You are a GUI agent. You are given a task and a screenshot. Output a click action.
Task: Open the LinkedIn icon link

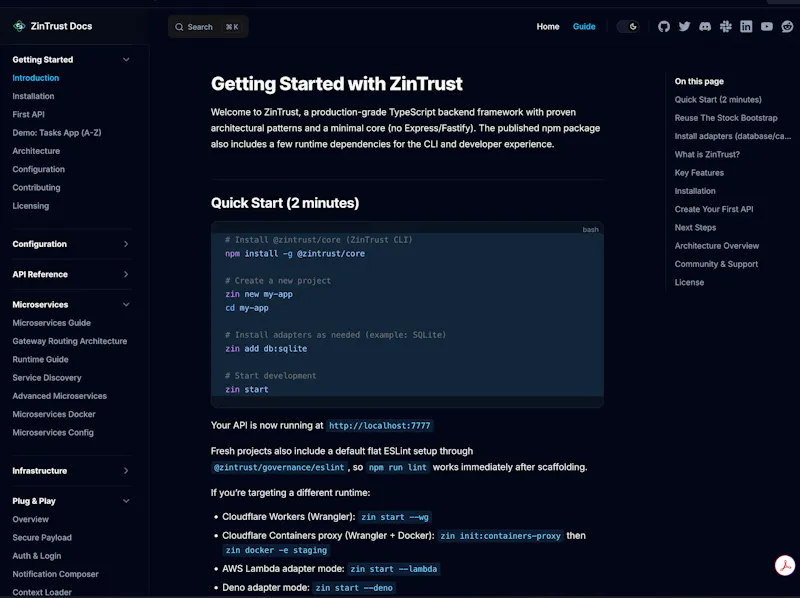746,27
